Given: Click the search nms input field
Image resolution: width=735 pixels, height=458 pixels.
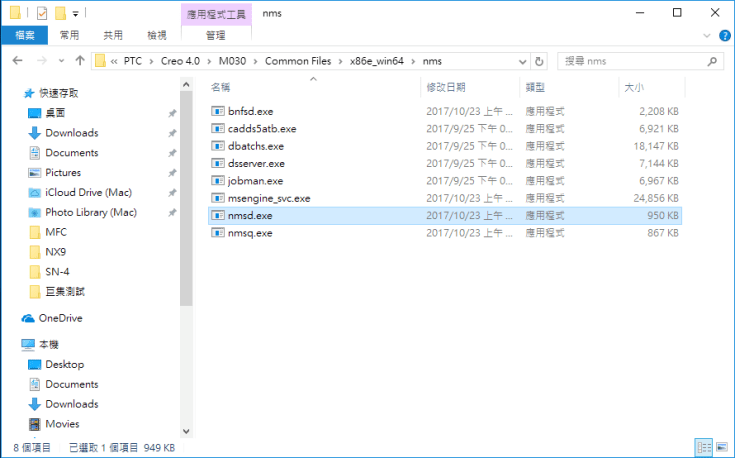Looking at the screenshot, I should click(x=638, y=61).
